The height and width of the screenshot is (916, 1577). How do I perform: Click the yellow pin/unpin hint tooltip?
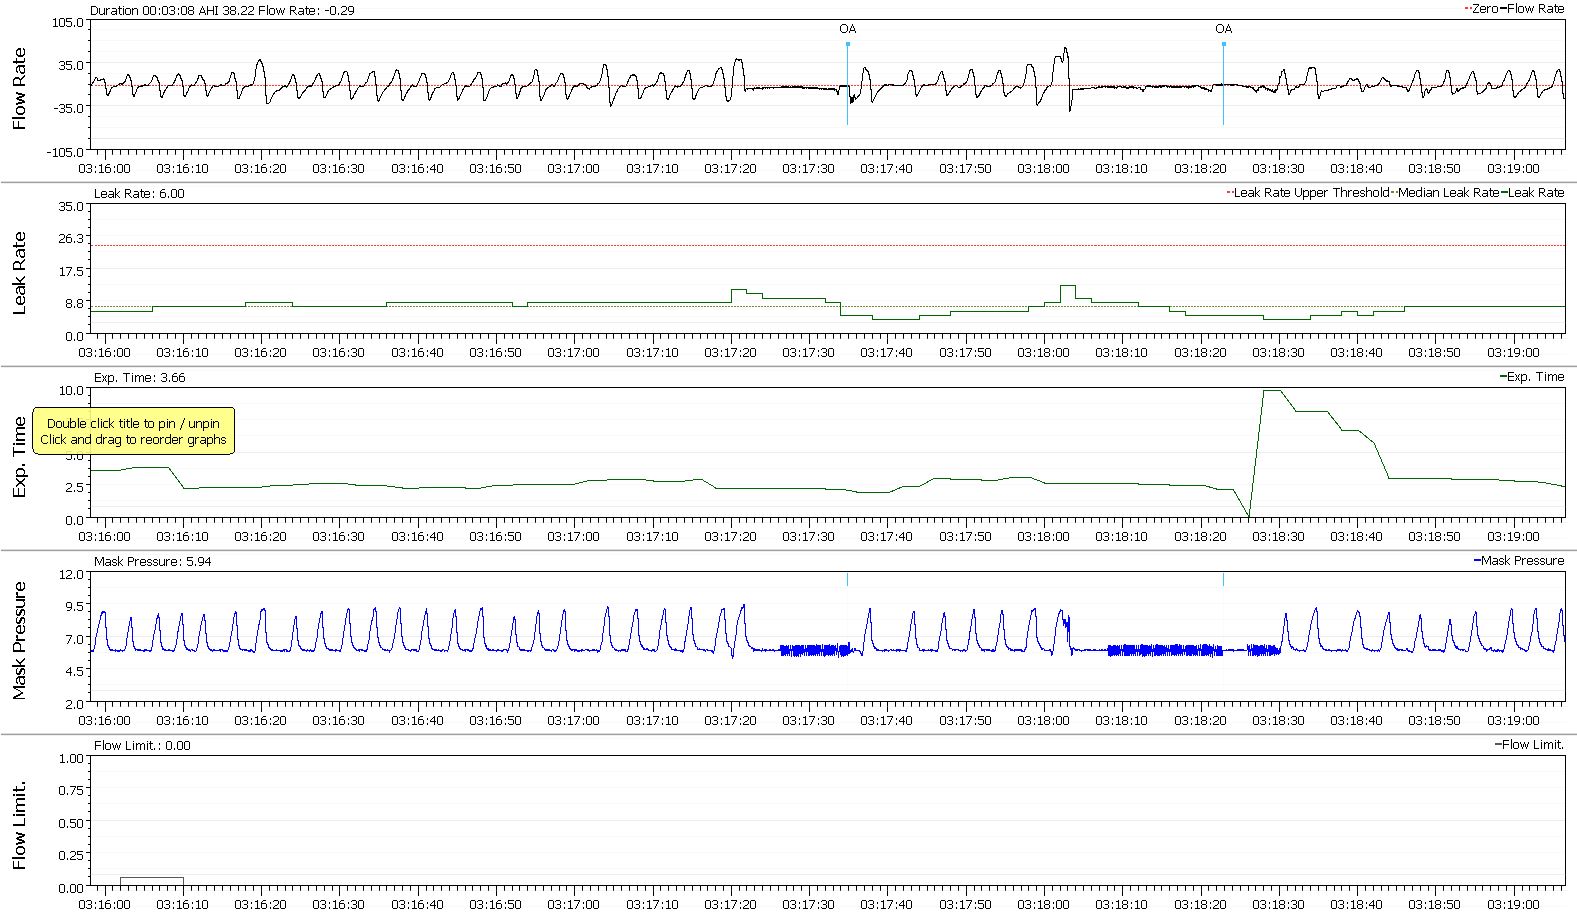[134, 432]
